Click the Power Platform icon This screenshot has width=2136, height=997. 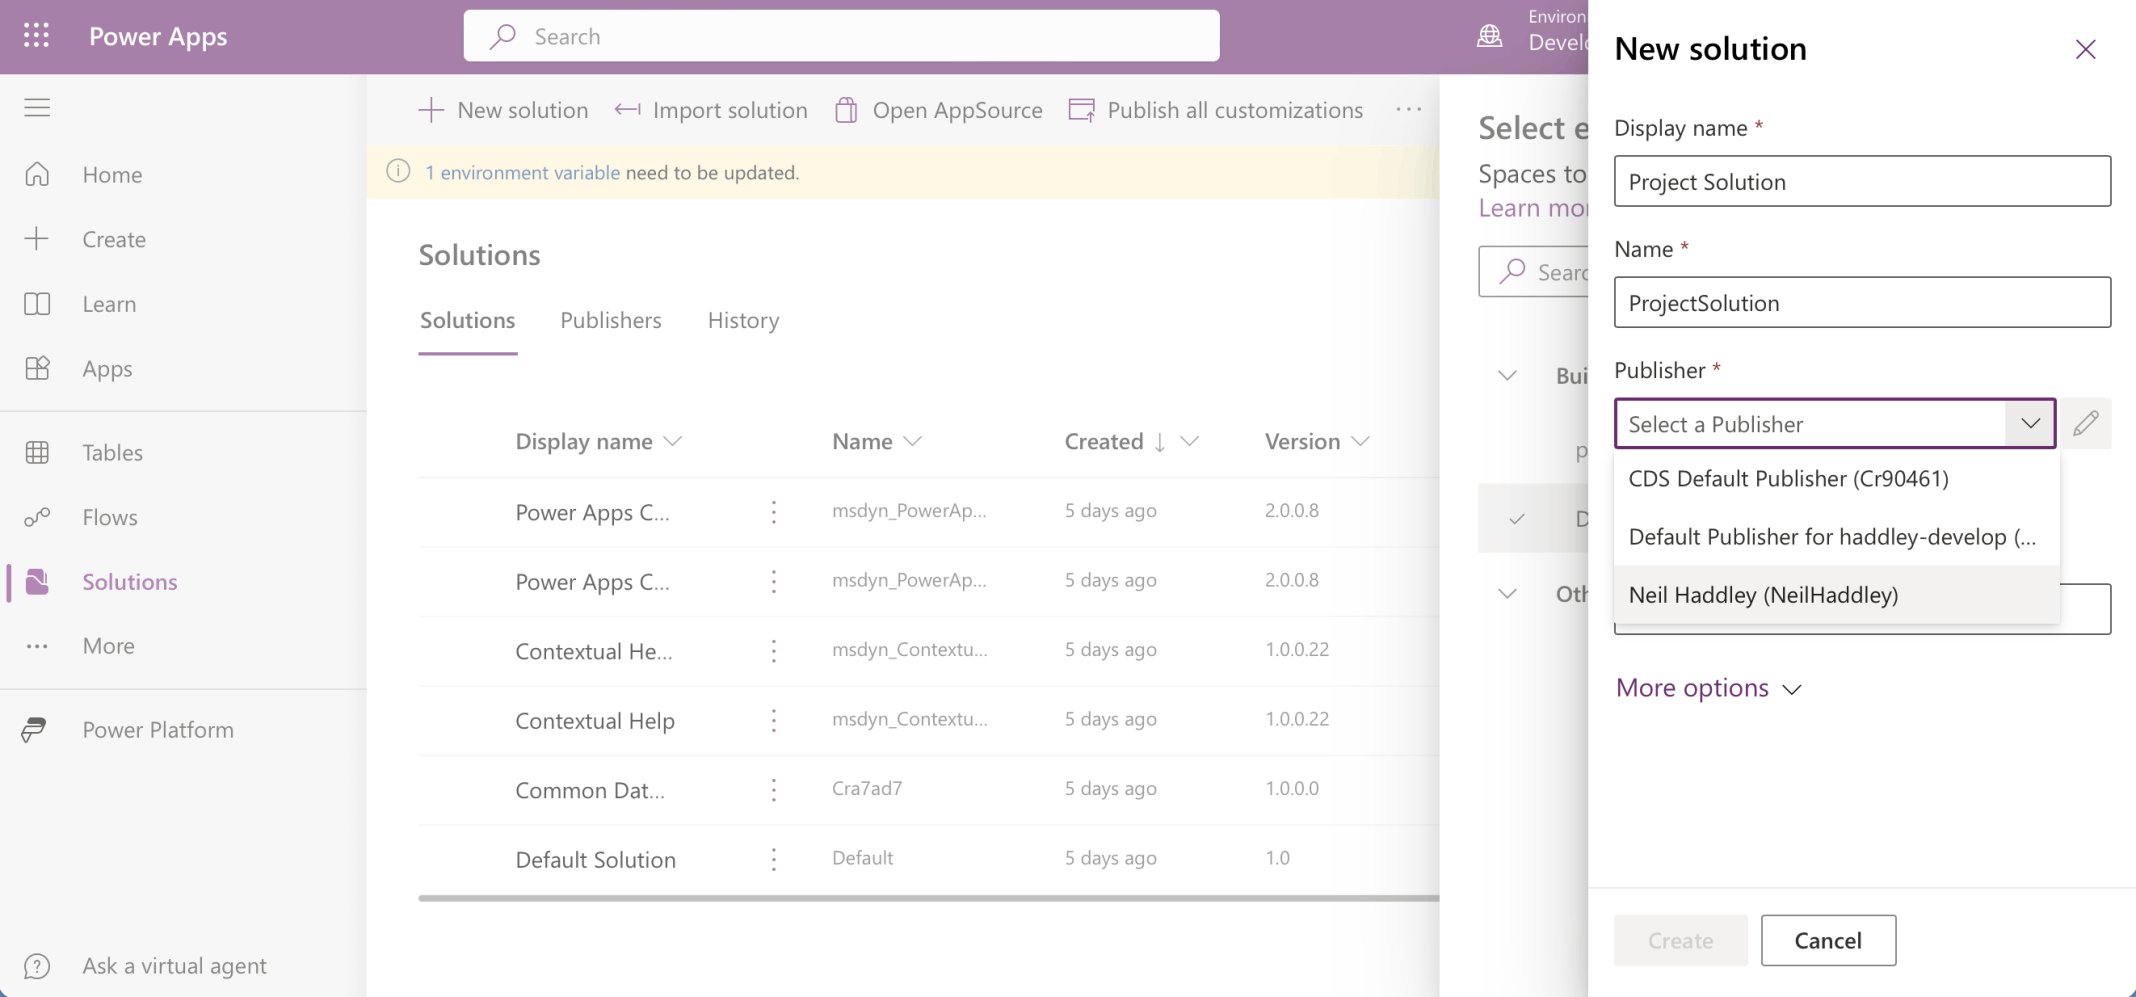point(35,730)
